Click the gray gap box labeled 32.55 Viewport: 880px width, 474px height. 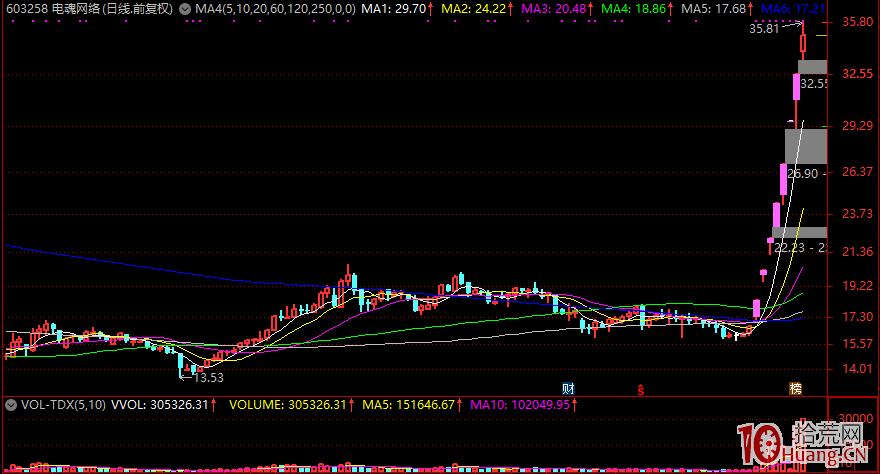click(812, 67)
